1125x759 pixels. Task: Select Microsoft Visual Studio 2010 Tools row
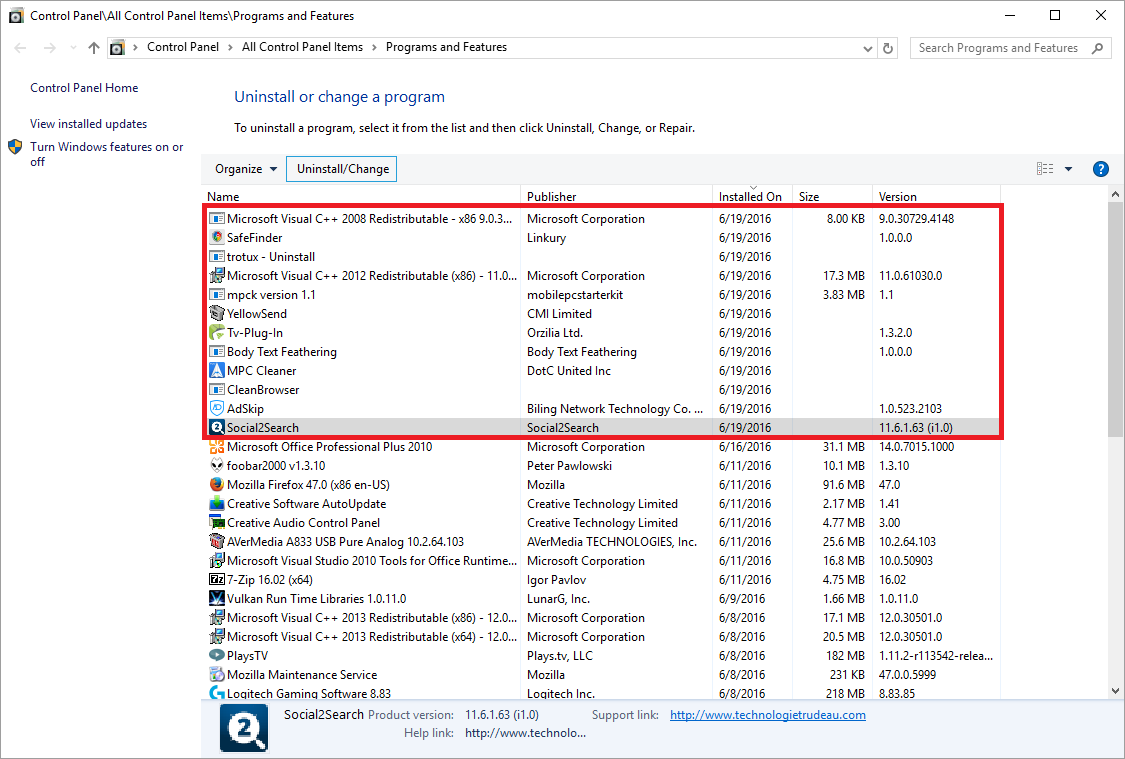coord(602,561)
